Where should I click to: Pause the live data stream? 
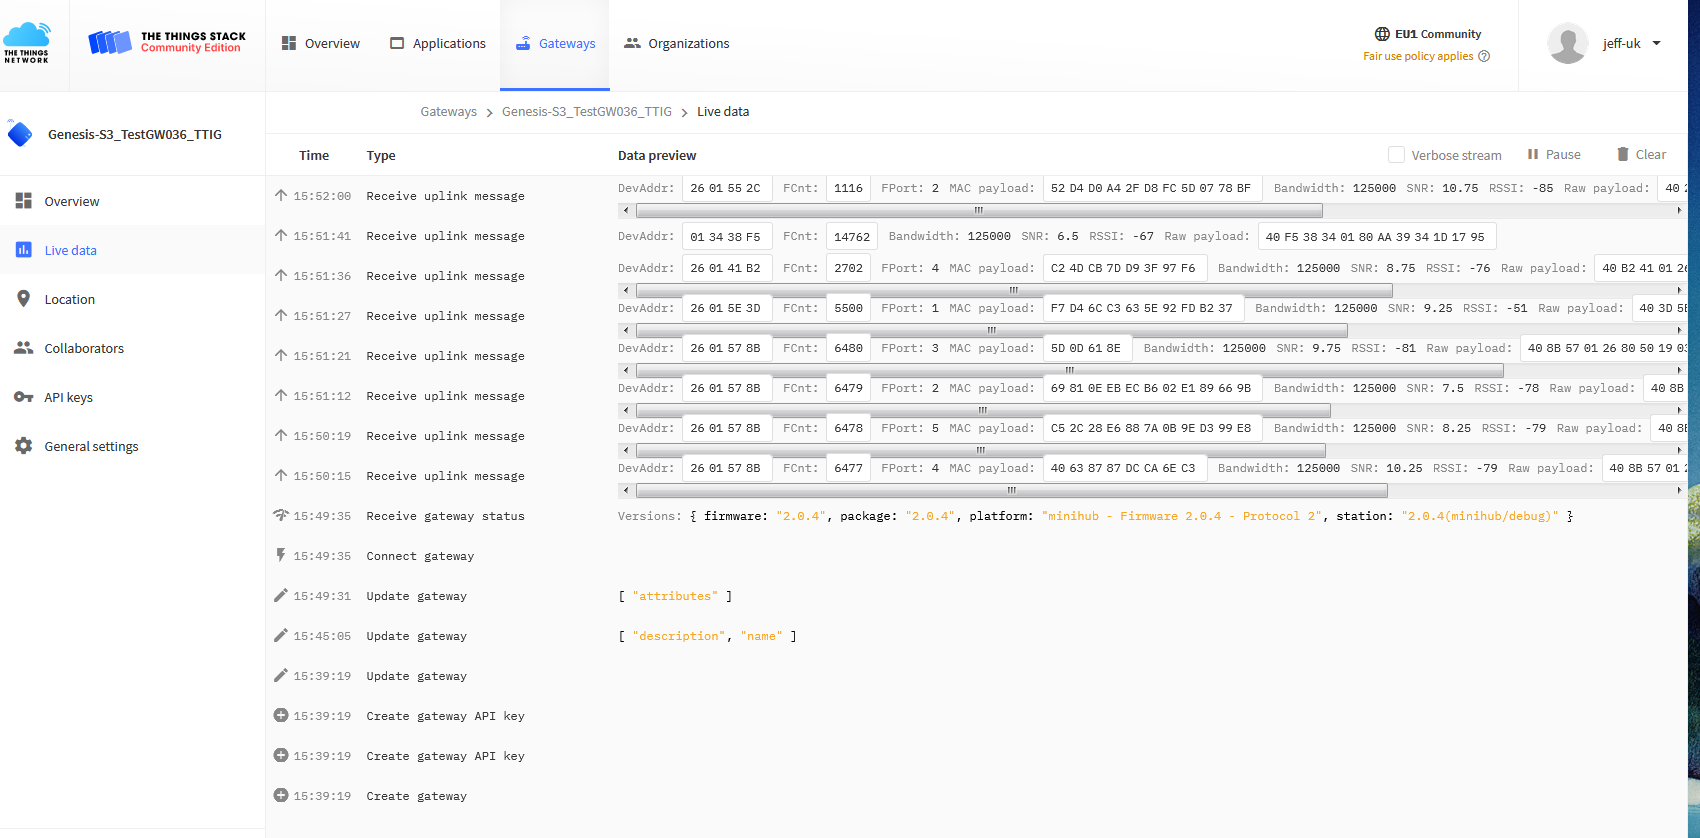1554,154
